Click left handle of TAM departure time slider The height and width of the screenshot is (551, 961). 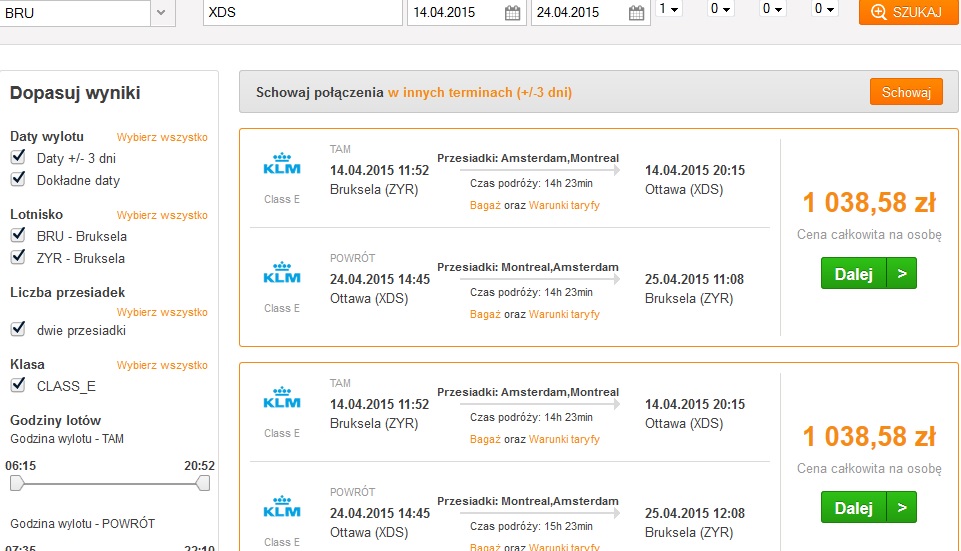[x=17, y=483]
